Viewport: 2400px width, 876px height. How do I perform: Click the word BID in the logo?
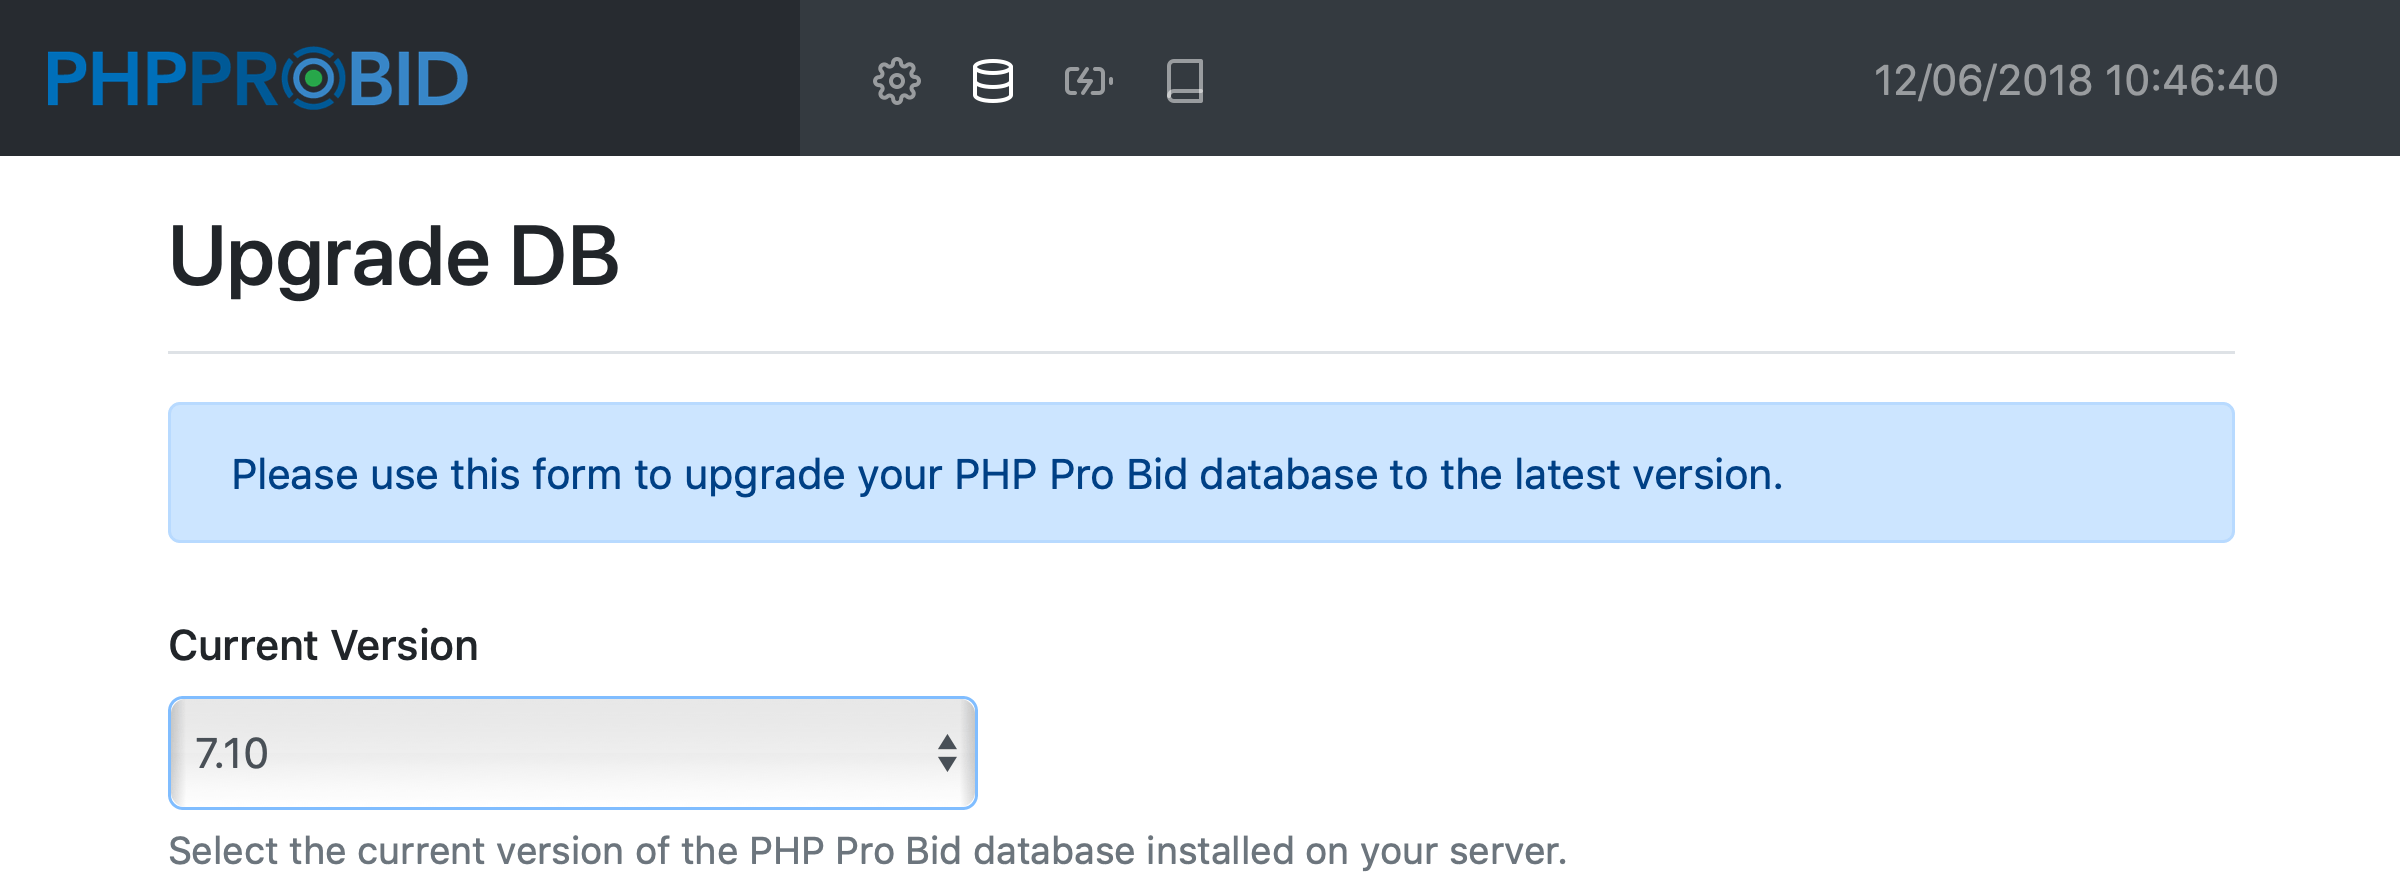click(408, 79)
